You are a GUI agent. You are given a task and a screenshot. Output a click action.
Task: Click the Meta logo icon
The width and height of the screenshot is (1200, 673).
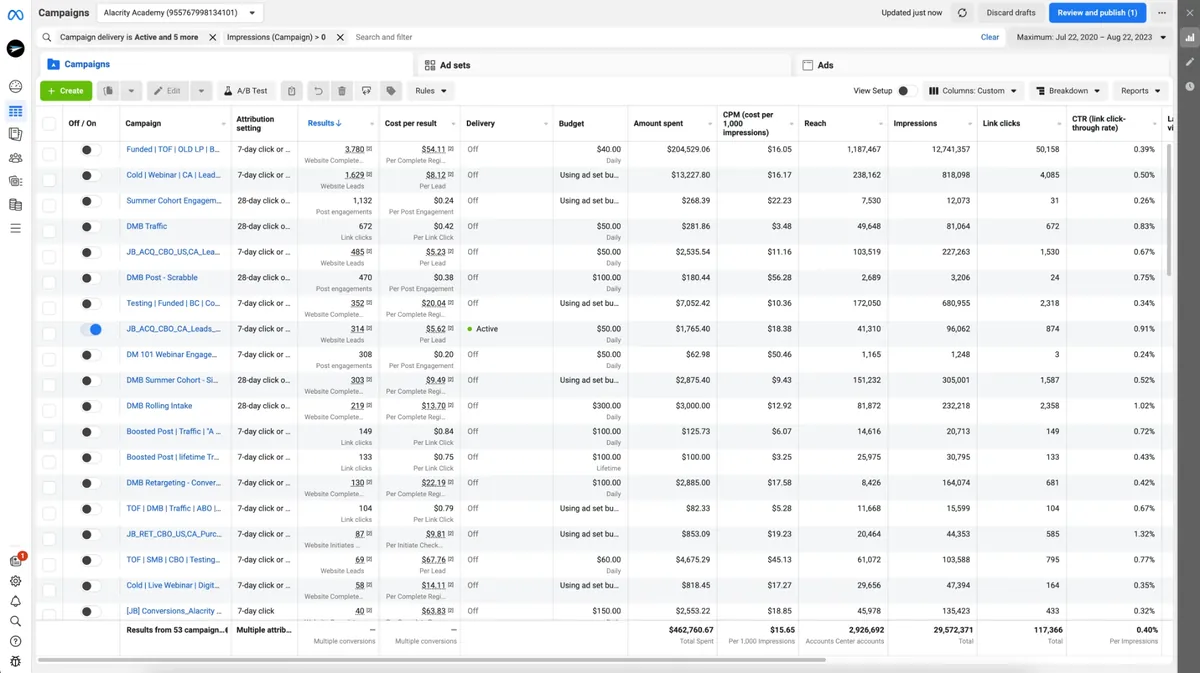pos(15,13)
